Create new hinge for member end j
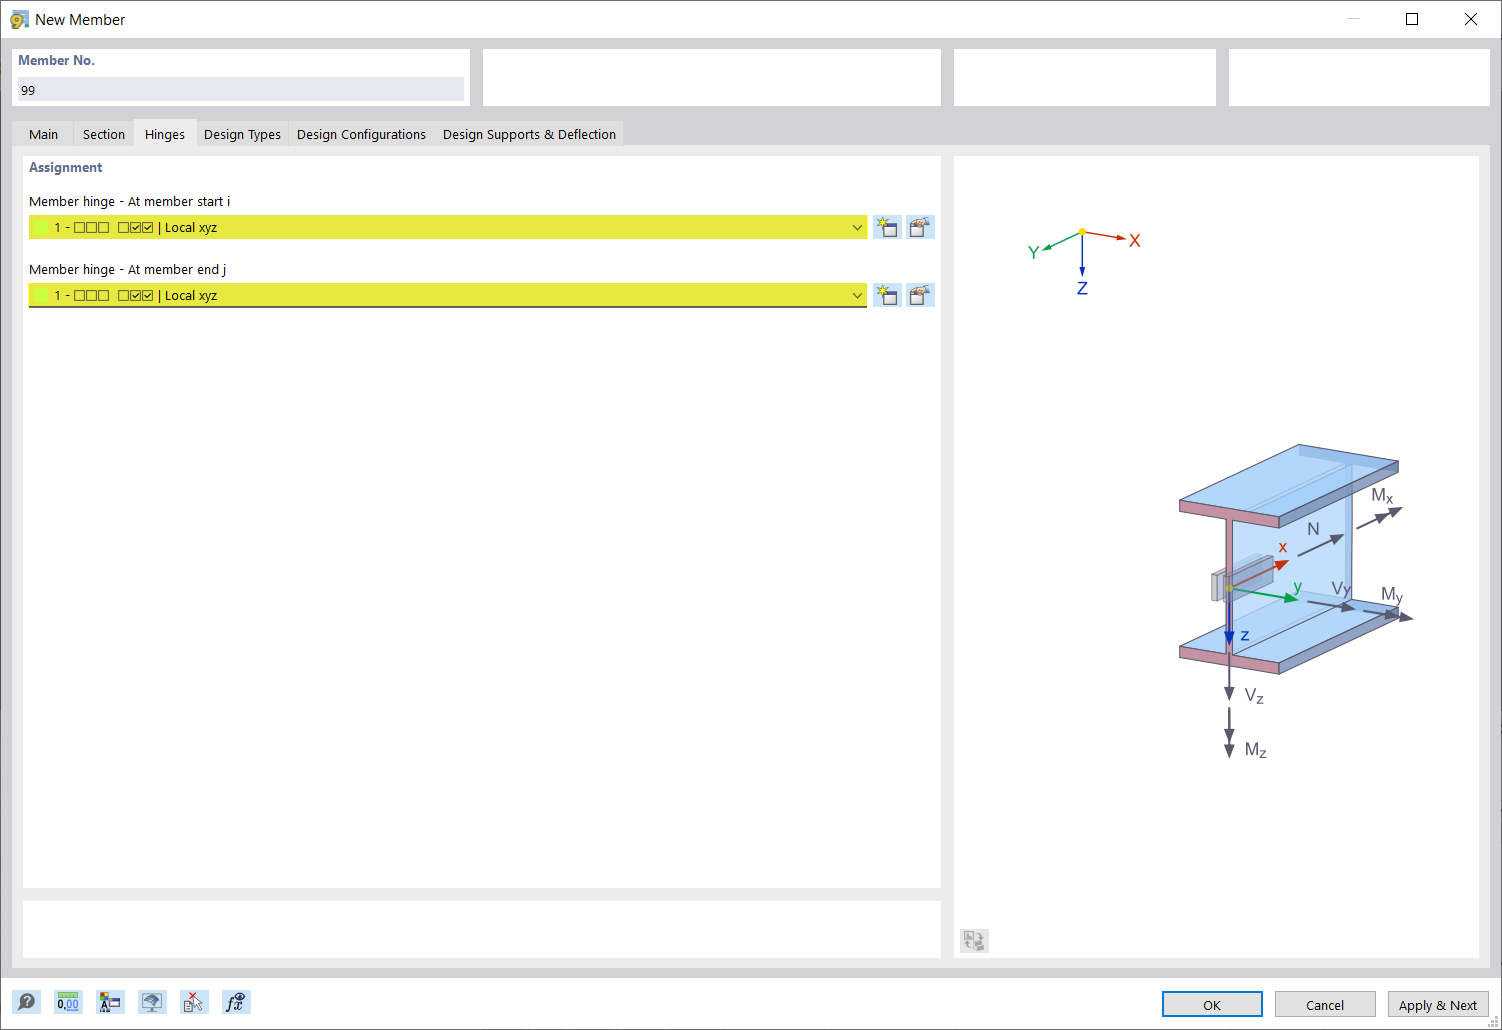1502x1030 pixels. (887, 295)
